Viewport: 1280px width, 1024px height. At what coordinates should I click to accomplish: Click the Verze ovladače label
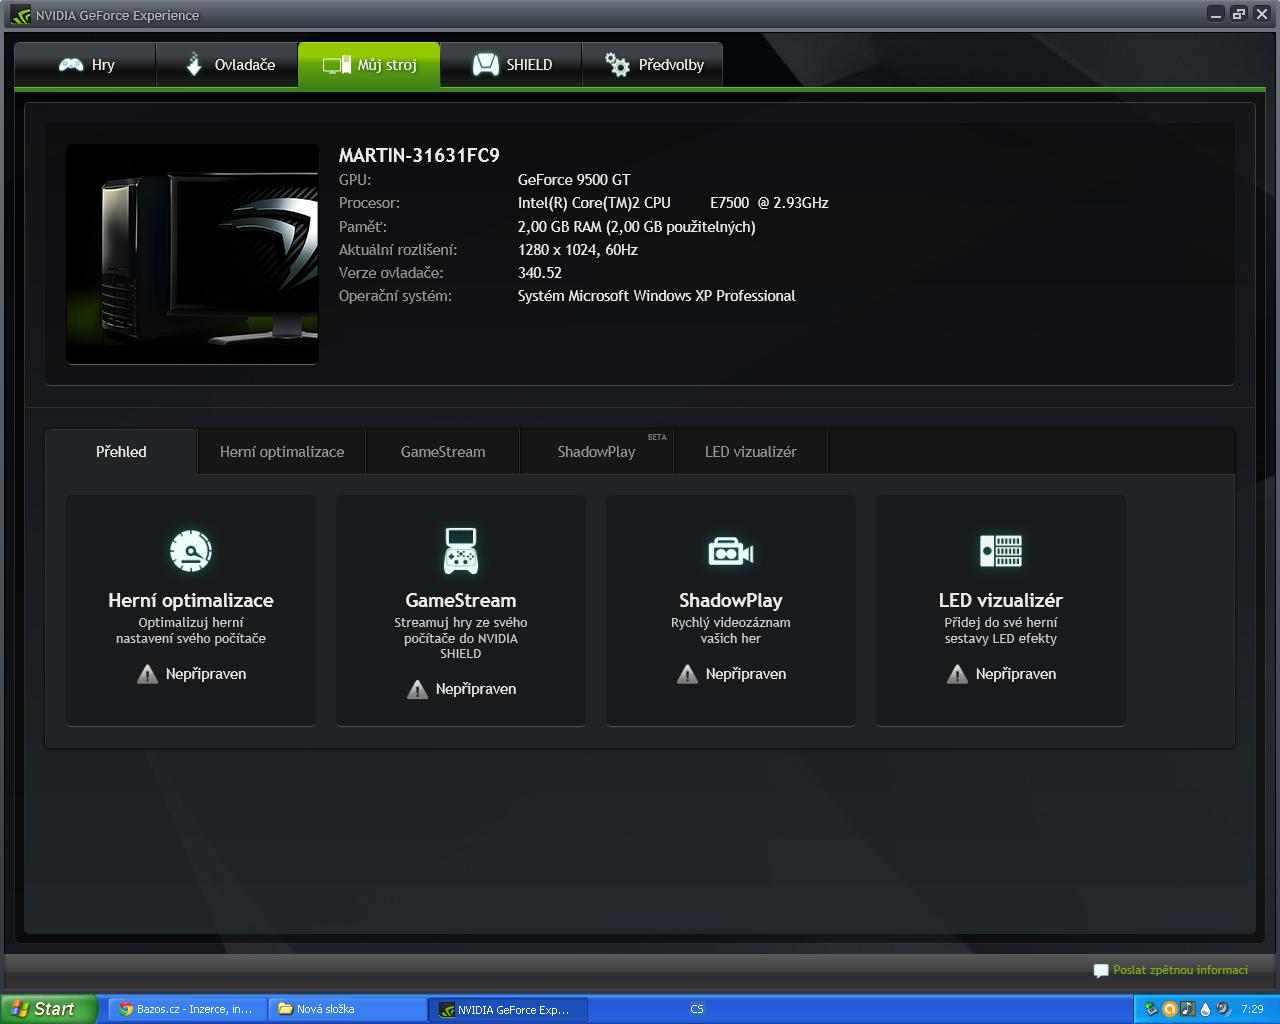point(391,273)
